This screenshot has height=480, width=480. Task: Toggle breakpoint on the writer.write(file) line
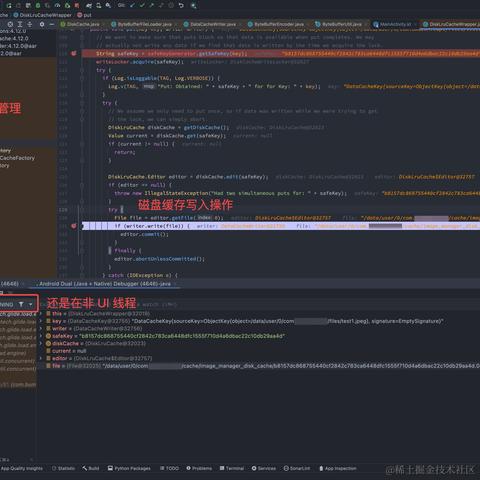pyautogui.click(x=74, y=226)
